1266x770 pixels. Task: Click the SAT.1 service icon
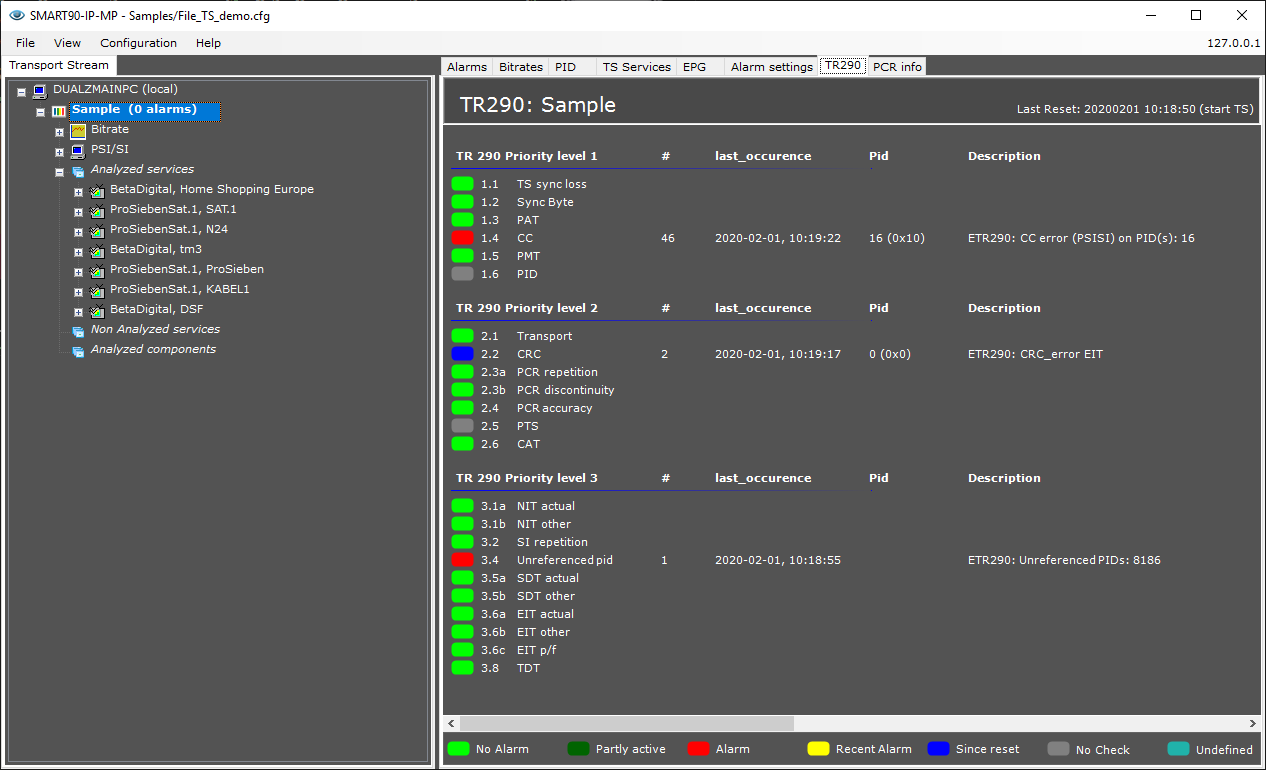click(x=97, y=210)
